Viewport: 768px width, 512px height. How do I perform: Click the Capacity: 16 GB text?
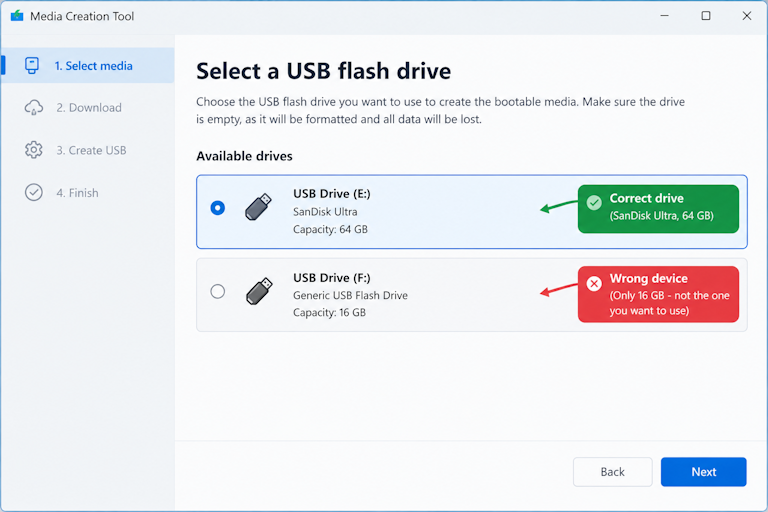click(329, 313)
